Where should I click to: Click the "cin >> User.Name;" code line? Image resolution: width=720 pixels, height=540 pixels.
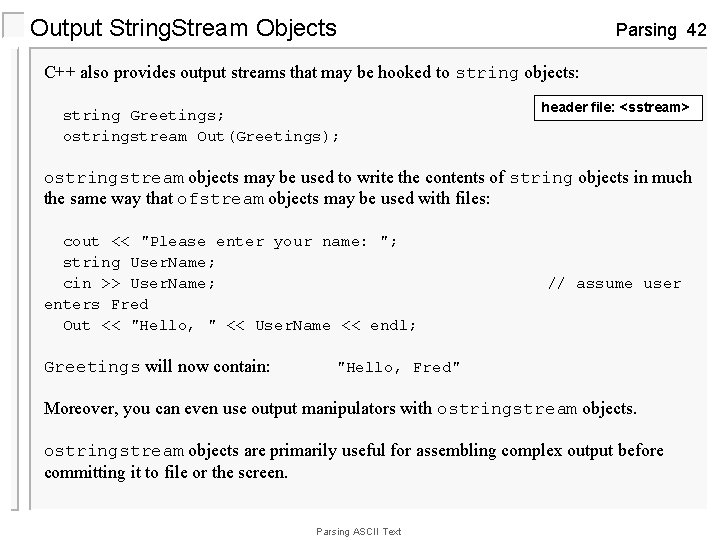click(x=139, y=284)
